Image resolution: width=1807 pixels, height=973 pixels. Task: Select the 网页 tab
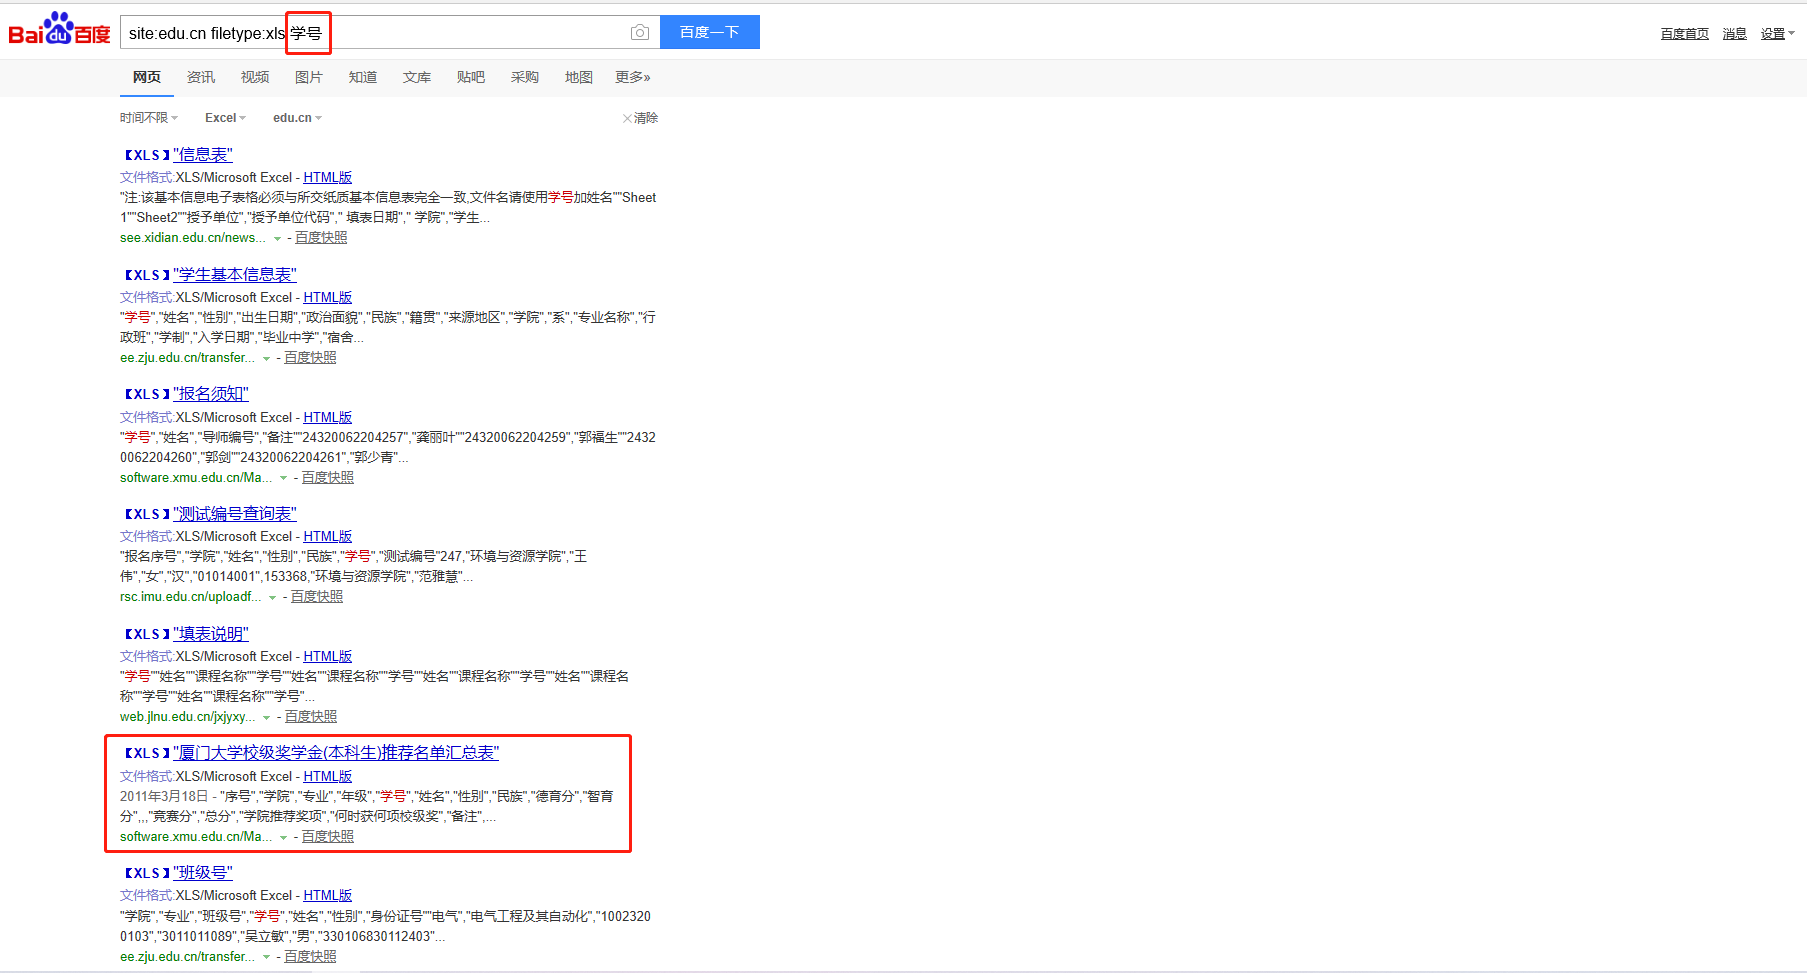[147, 77]
